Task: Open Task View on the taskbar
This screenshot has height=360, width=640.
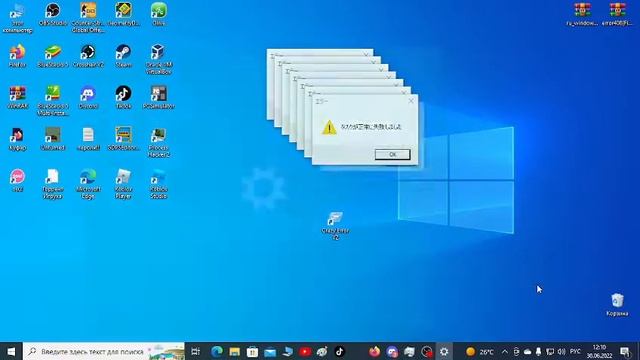Action: coord(196,351)
